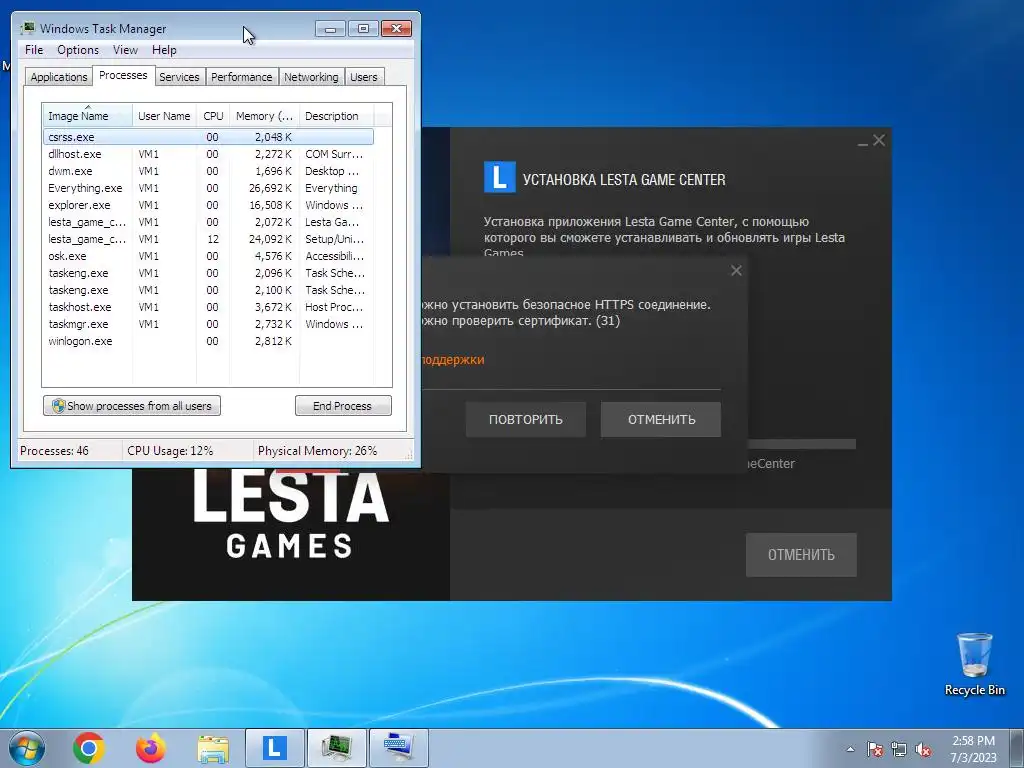Close the HTTPS error dialog
Viewport: 1024px width, 768px height.
click(x=736, y=270)
